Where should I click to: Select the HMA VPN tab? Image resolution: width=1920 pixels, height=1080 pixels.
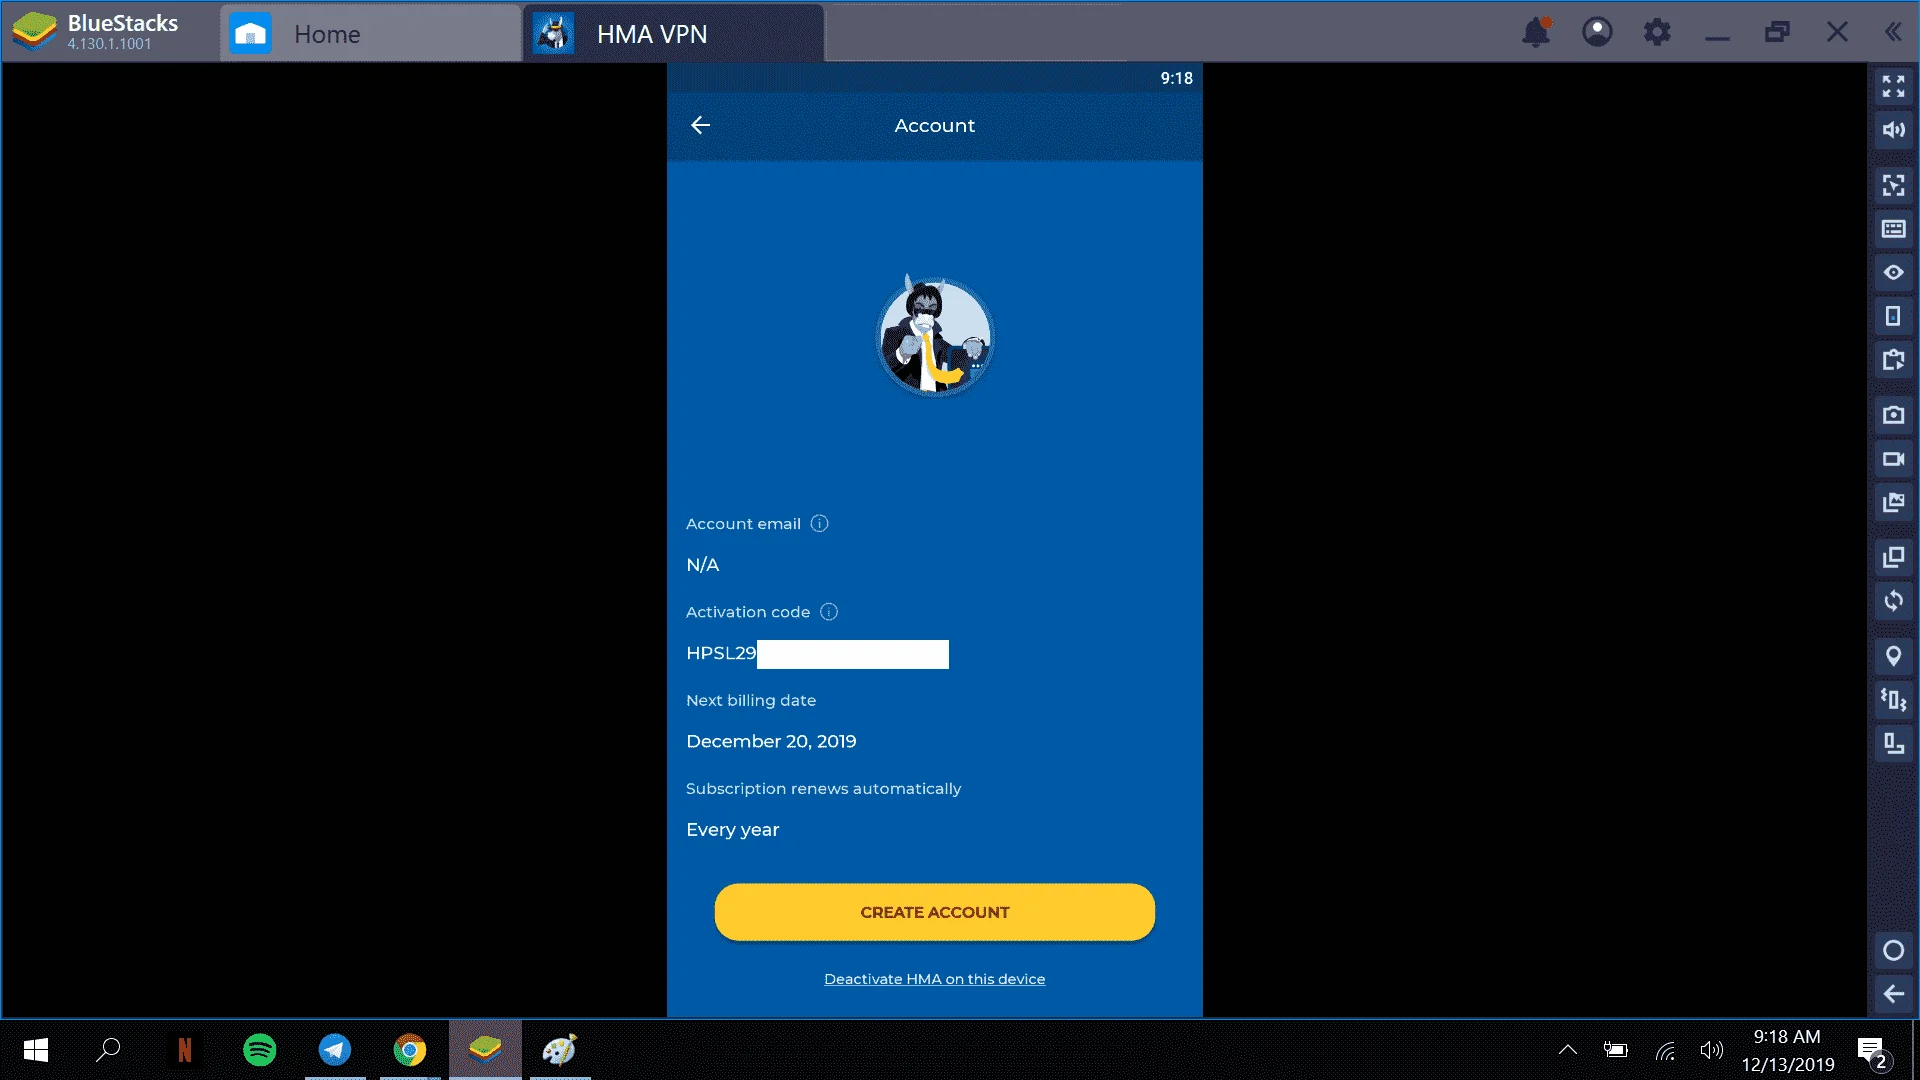674,34
